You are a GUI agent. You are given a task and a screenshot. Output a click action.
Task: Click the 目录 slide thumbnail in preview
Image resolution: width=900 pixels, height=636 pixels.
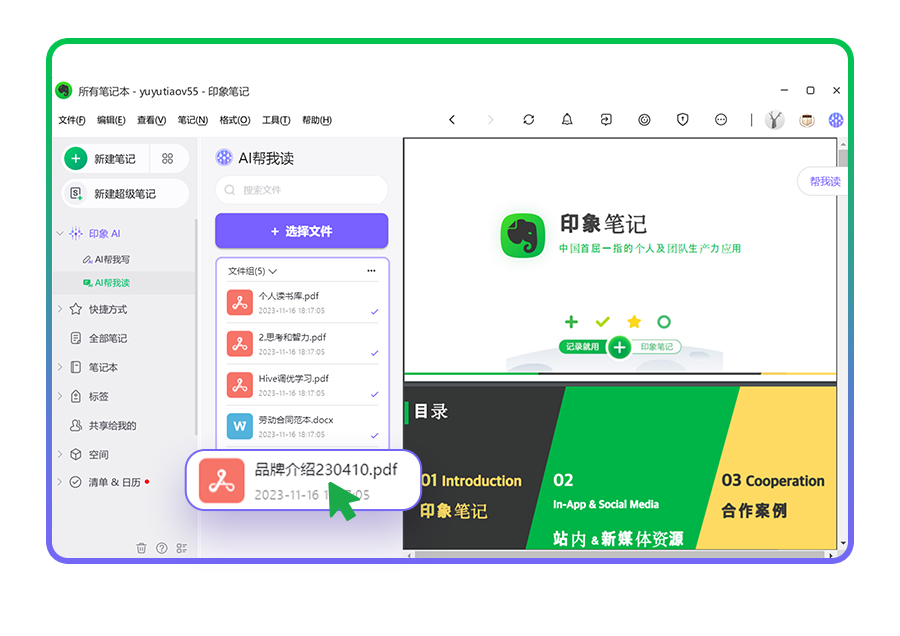point(620,467)
